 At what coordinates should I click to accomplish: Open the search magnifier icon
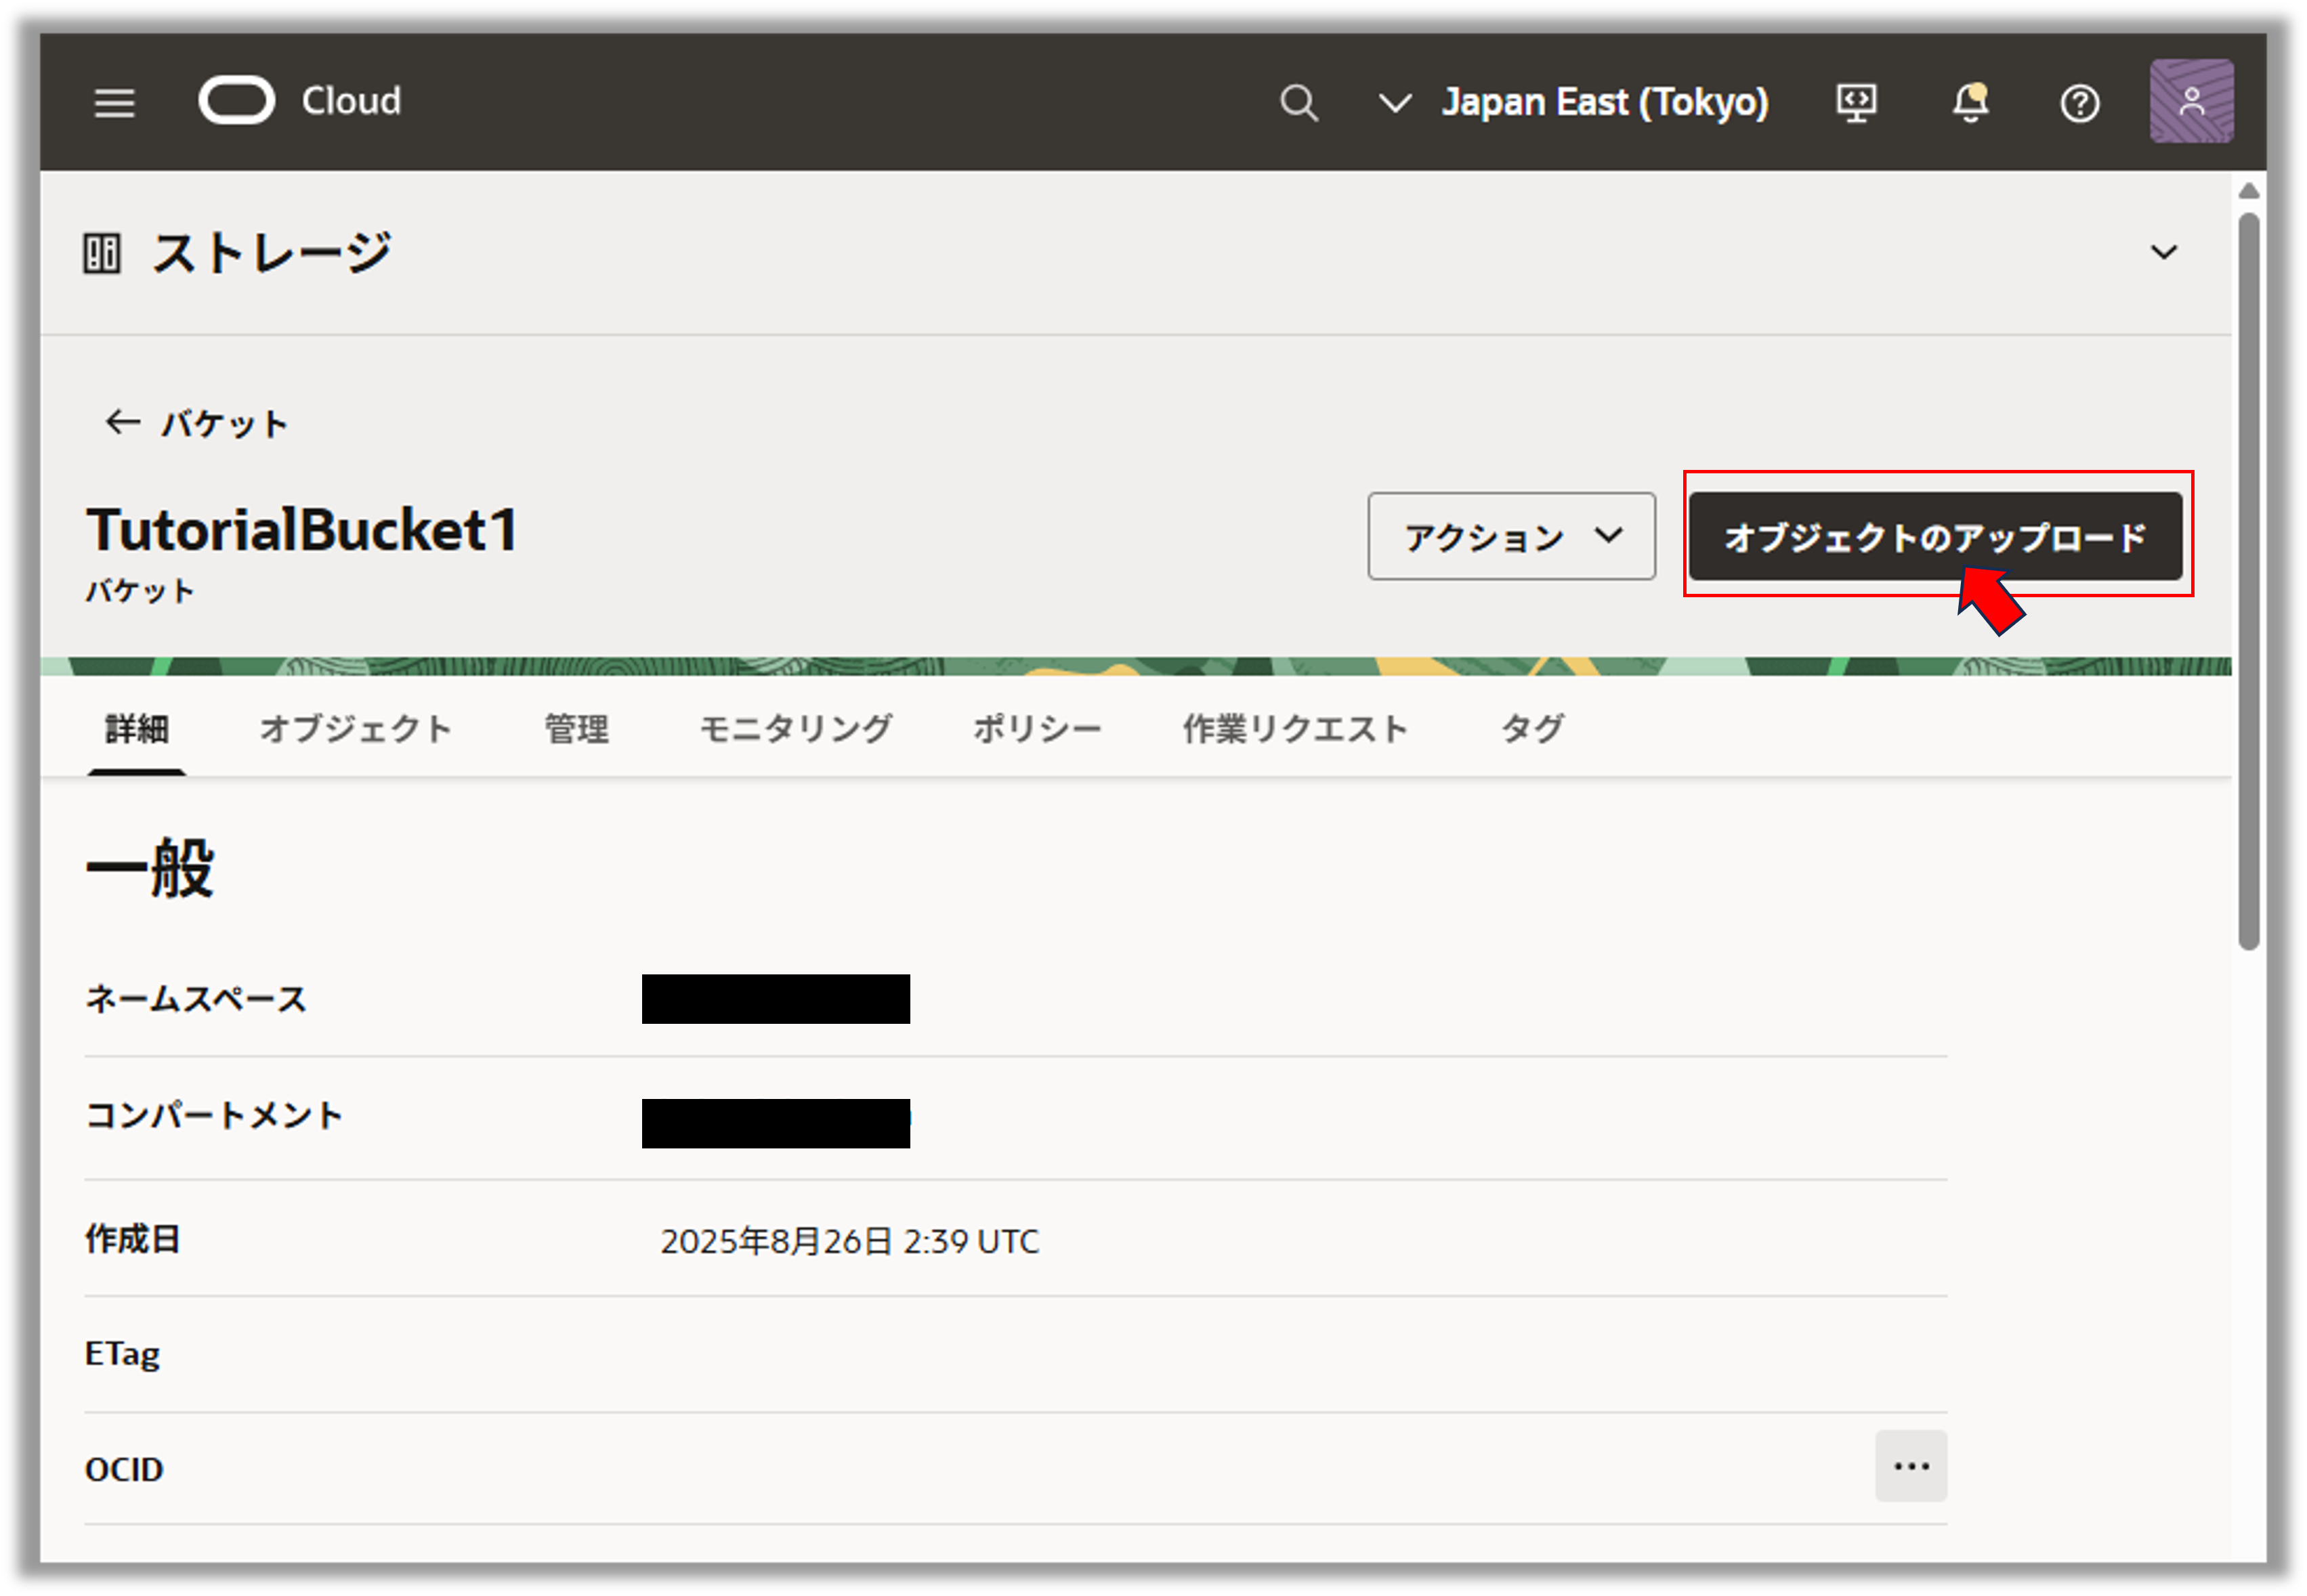[1298, 102]
